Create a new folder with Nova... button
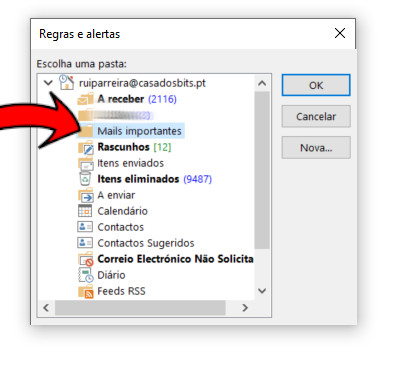This screenshot has width=400, height=384. click(x=316, y=148)
